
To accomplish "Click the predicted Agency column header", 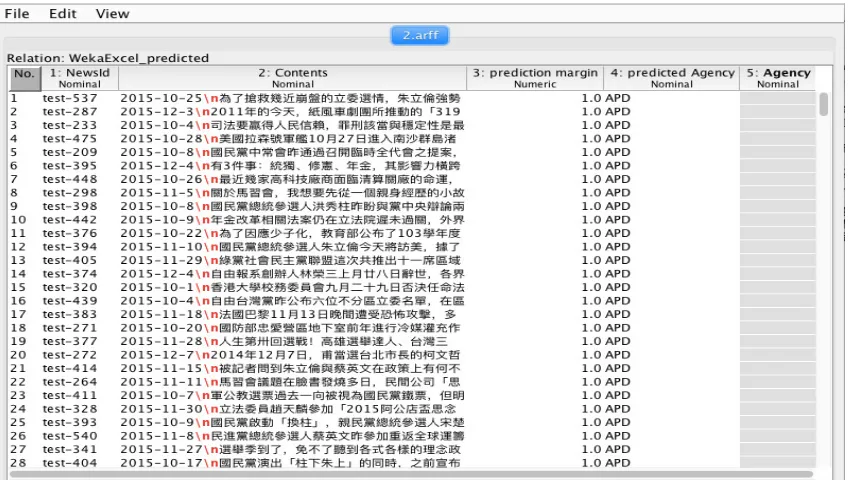I will click(672, 78).
